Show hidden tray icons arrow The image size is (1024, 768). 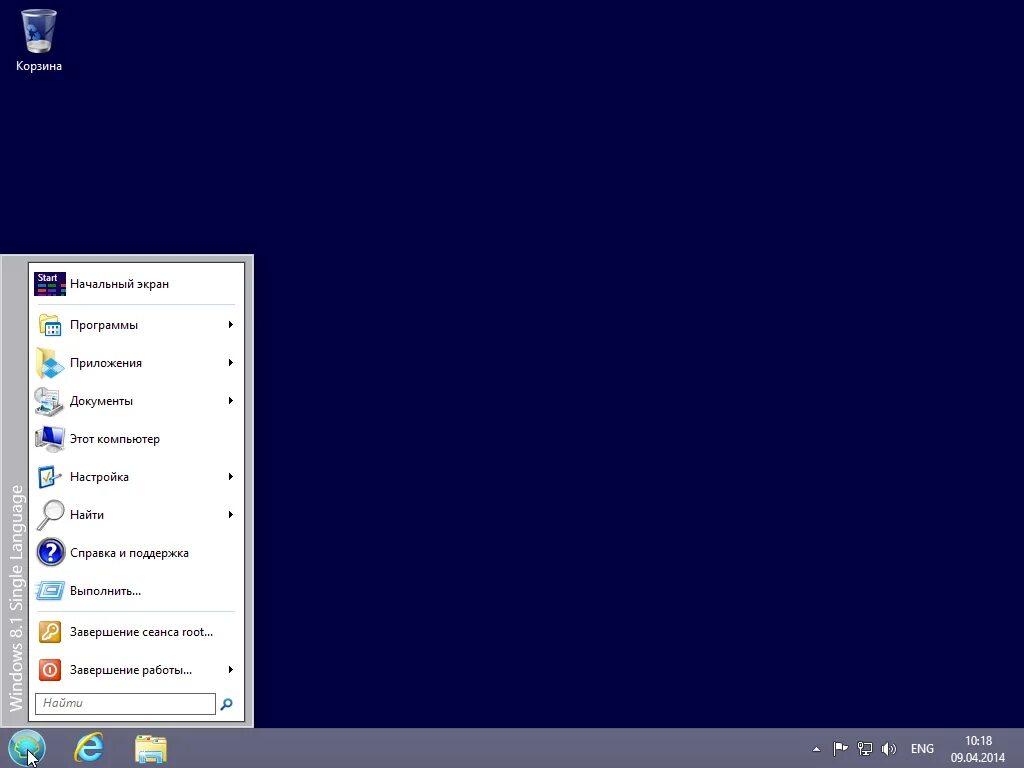pos(816,749)
